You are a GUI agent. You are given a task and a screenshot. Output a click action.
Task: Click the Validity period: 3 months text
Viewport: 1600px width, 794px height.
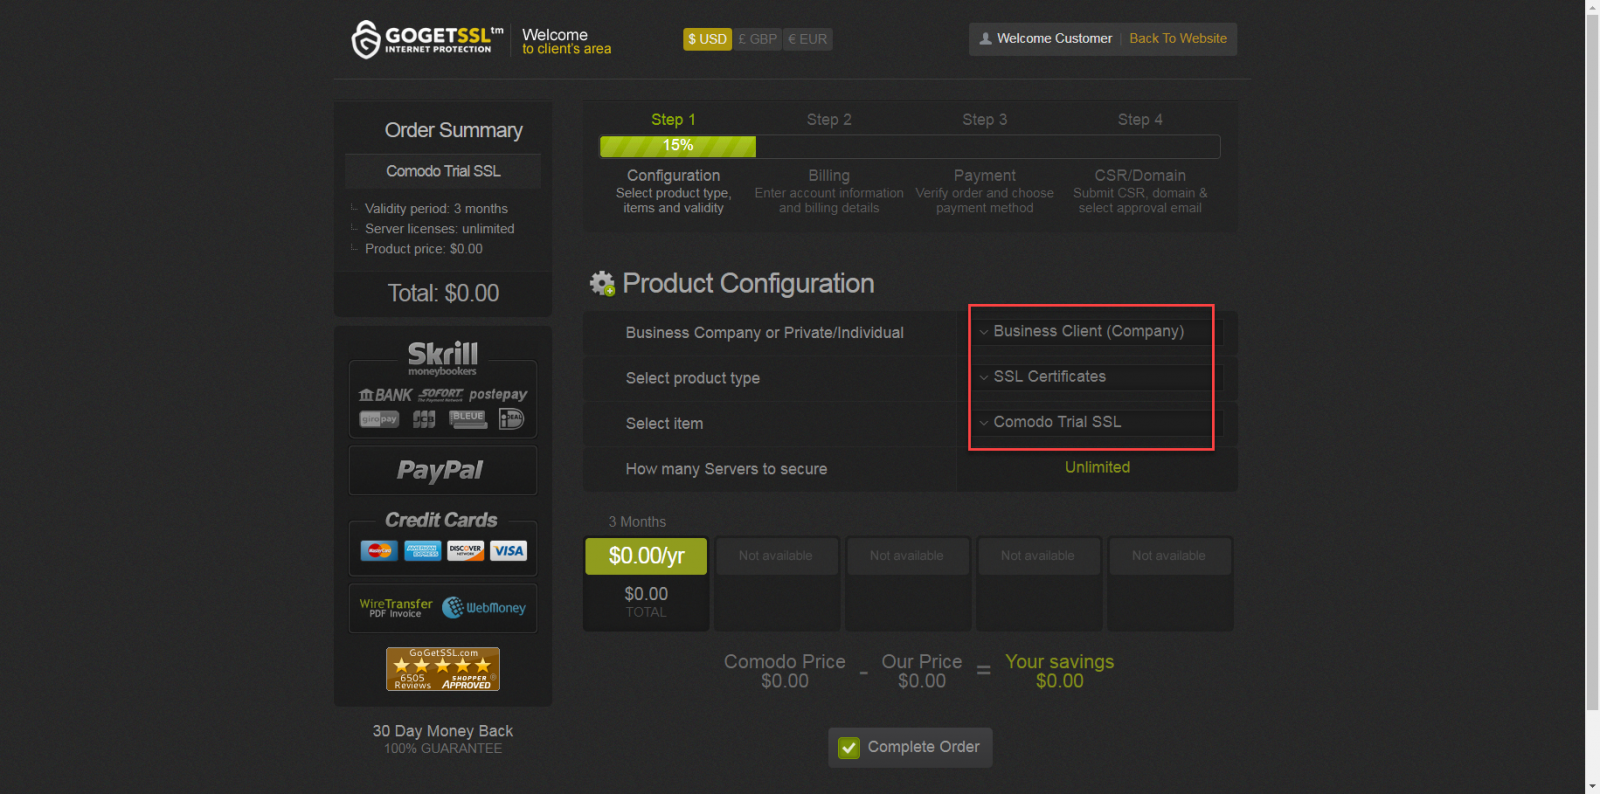[436, 209]
